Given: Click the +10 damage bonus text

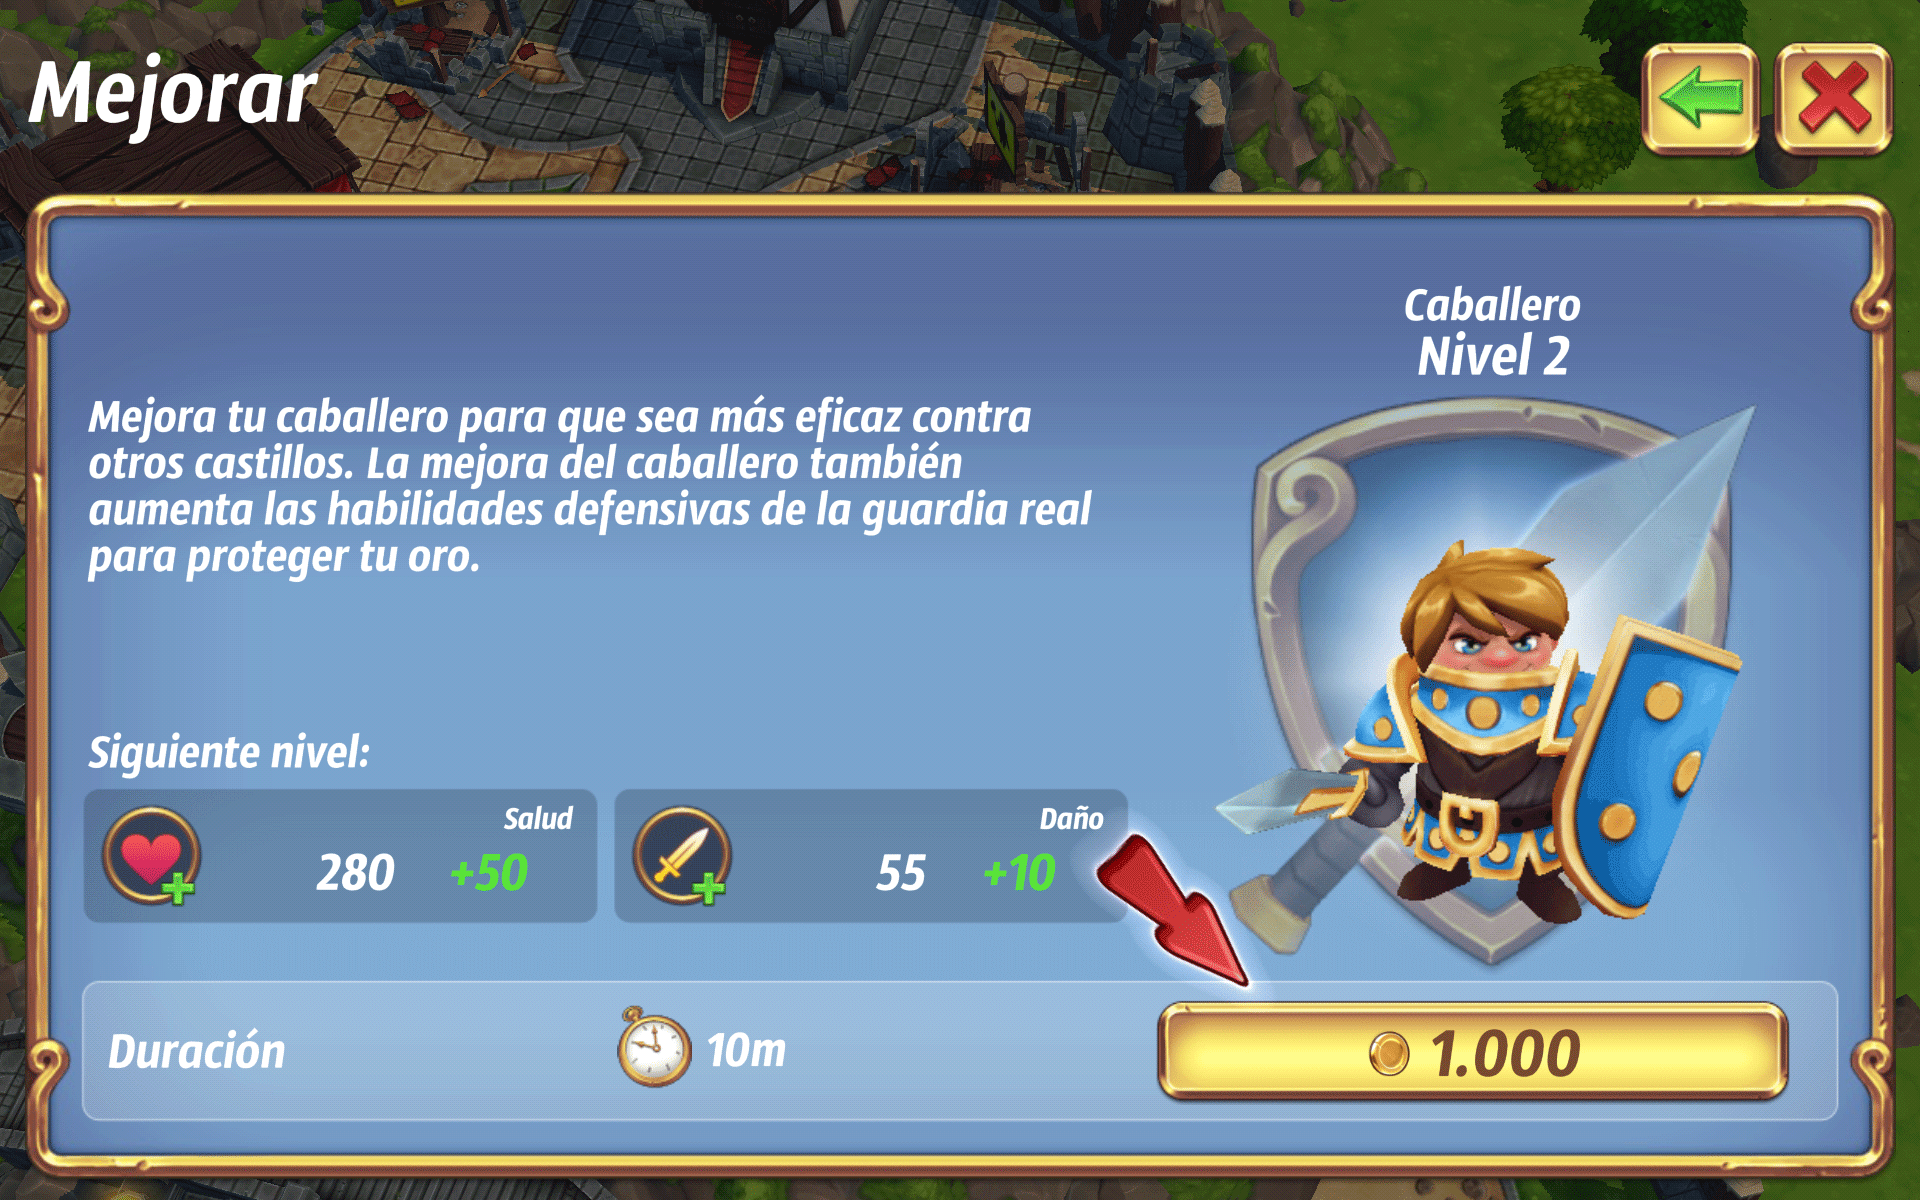Looking at the screenshot, I should 1019,873.
